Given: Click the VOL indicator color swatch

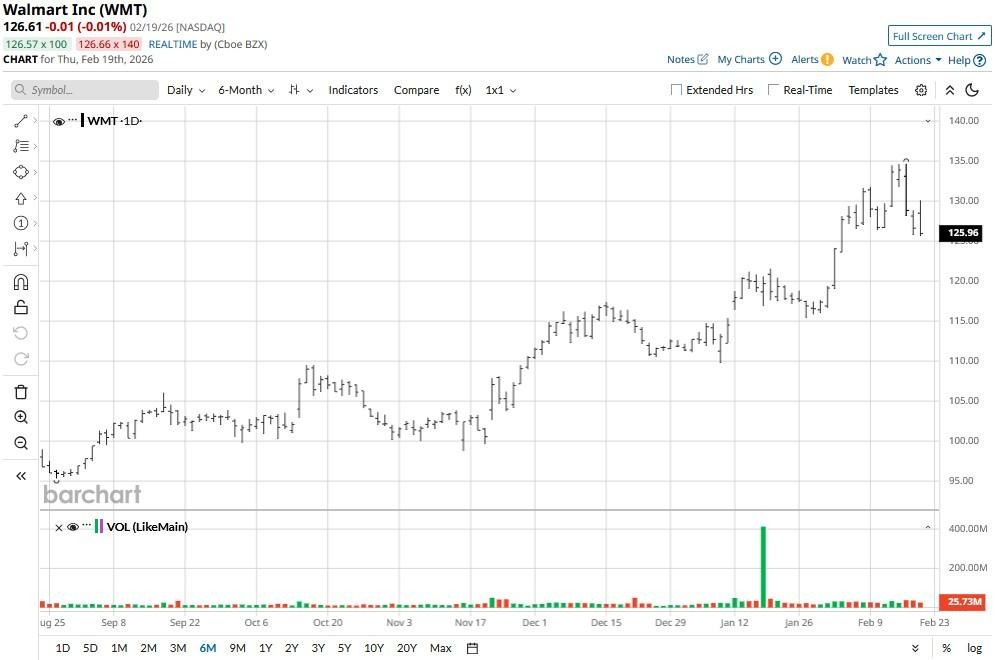Looking at the screenshot, I should [98, 526].
